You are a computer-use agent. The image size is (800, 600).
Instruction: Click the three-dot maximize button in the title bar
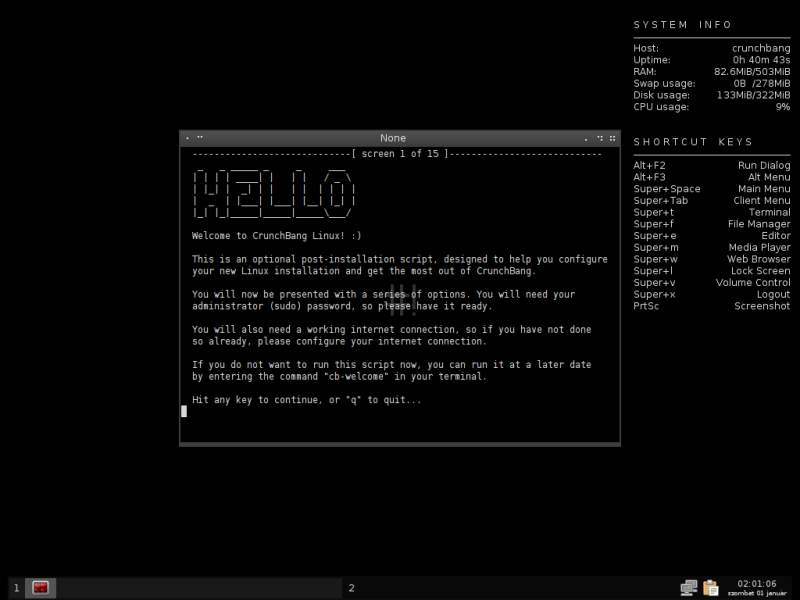coord(600,138)
